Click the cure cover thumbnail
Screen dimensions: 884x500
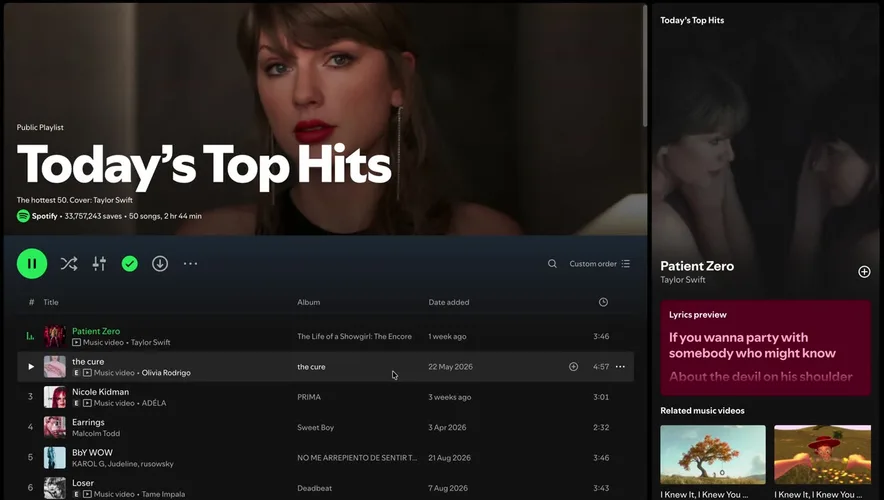coord(55,366)
